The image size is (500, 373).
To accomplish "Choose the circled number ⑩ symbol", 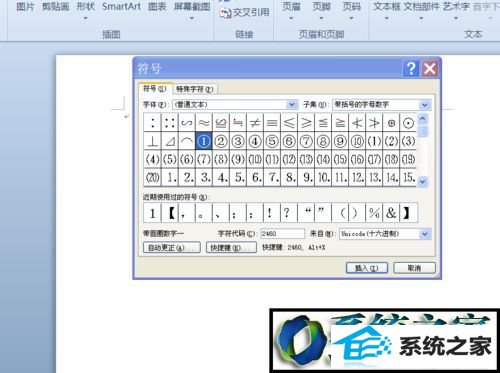I will point(357,141).
